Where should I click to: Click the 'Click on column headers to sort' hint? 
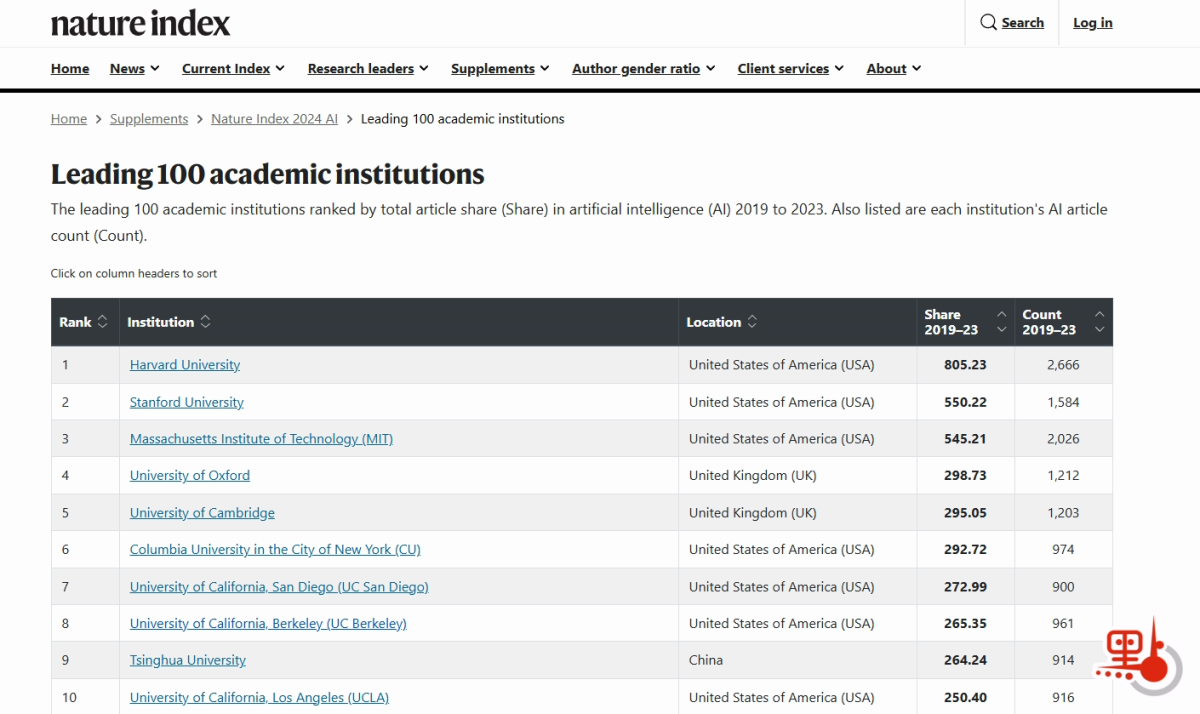pyautogui.click(x=134, y=274)
